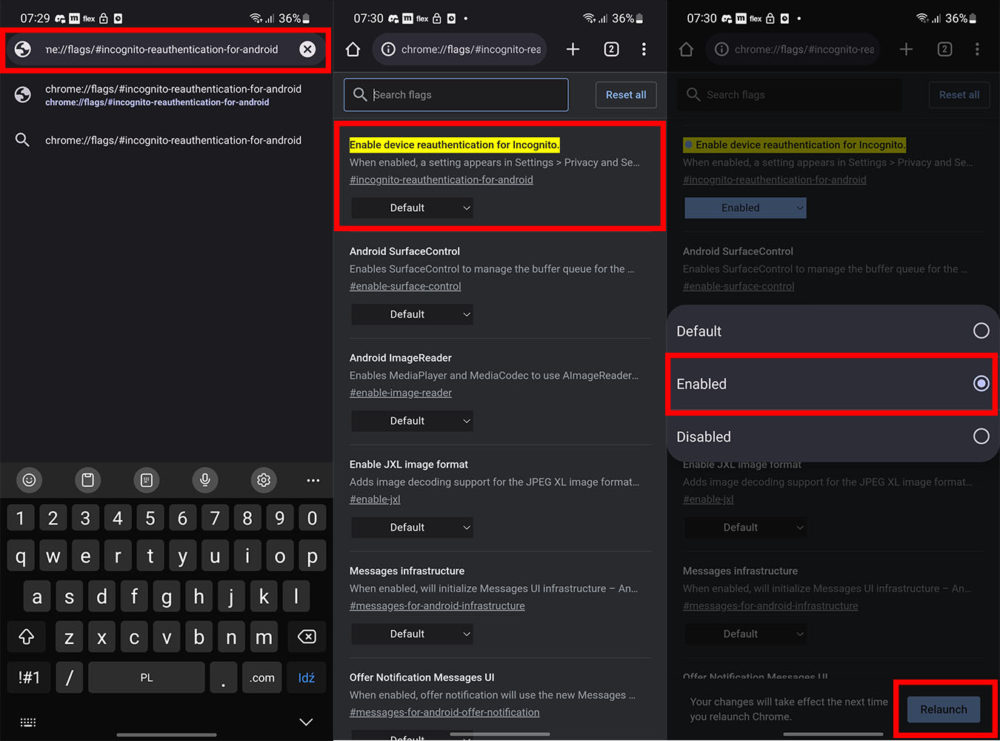
Task: Tap the site info icon in middle address bar
Action: [x=388, y=49]
